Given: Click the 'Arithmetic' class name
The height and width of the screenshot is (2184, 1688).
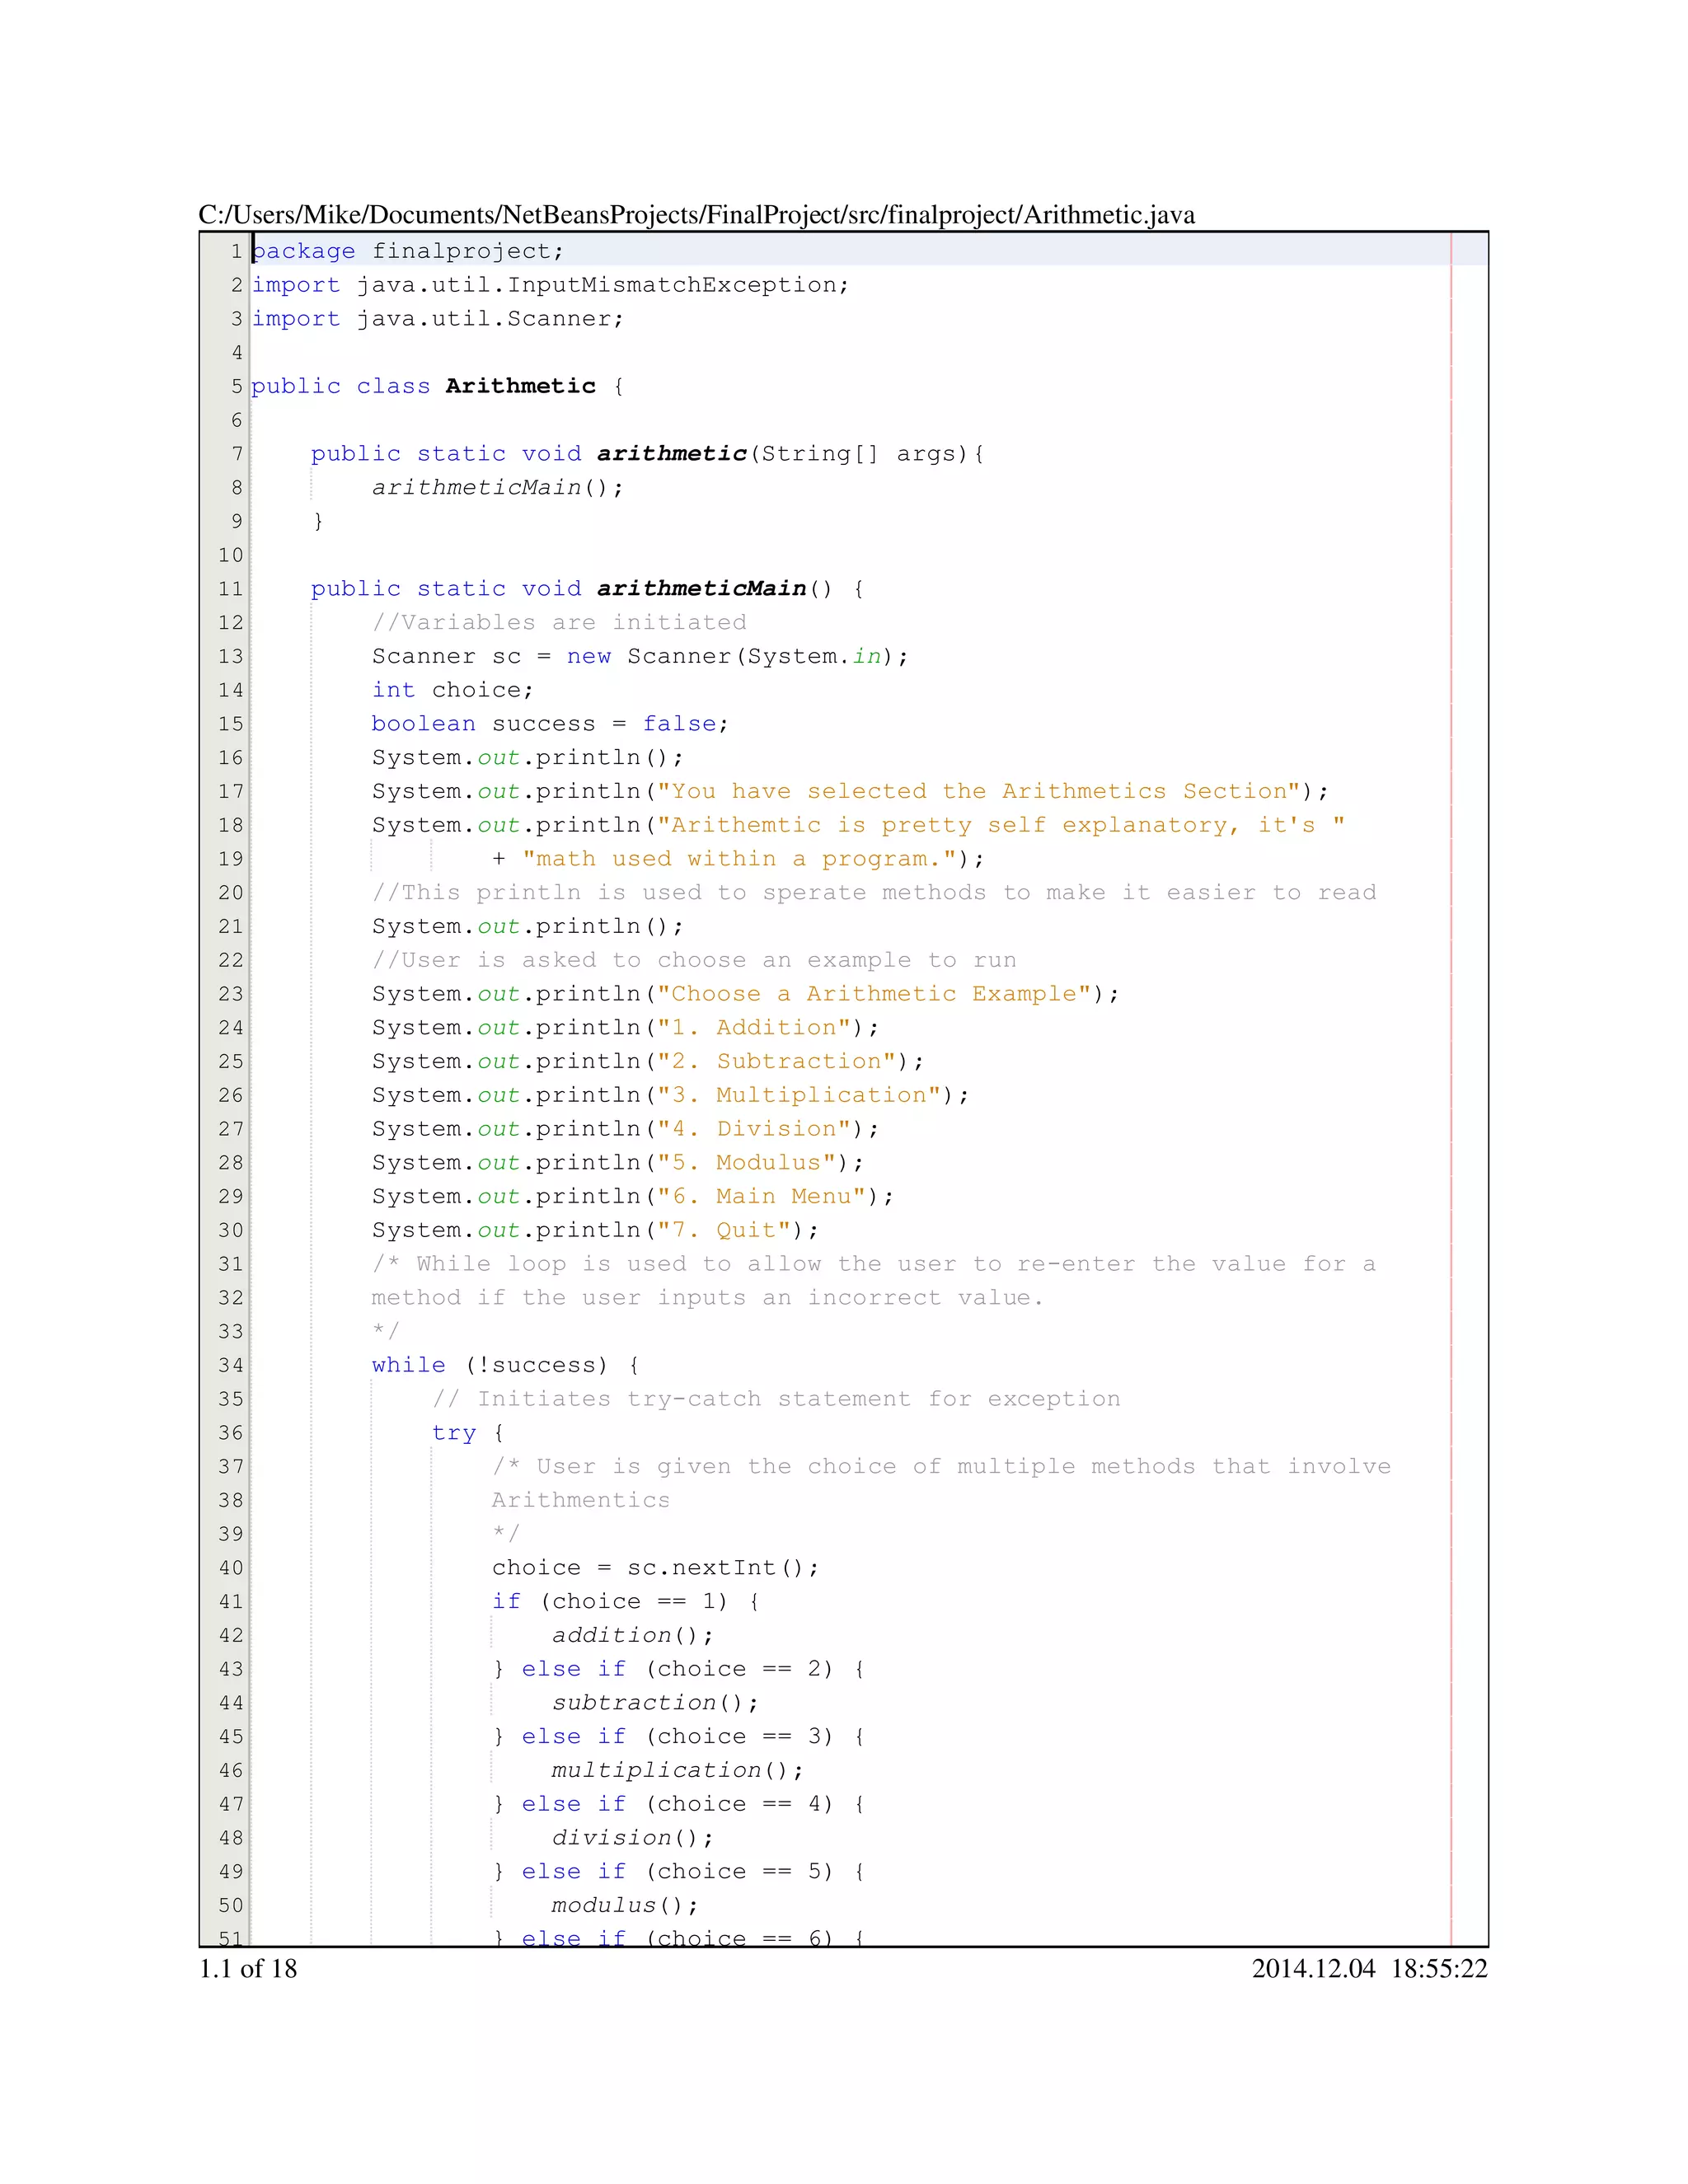Looking at the screenshot, I should [520, 386].
